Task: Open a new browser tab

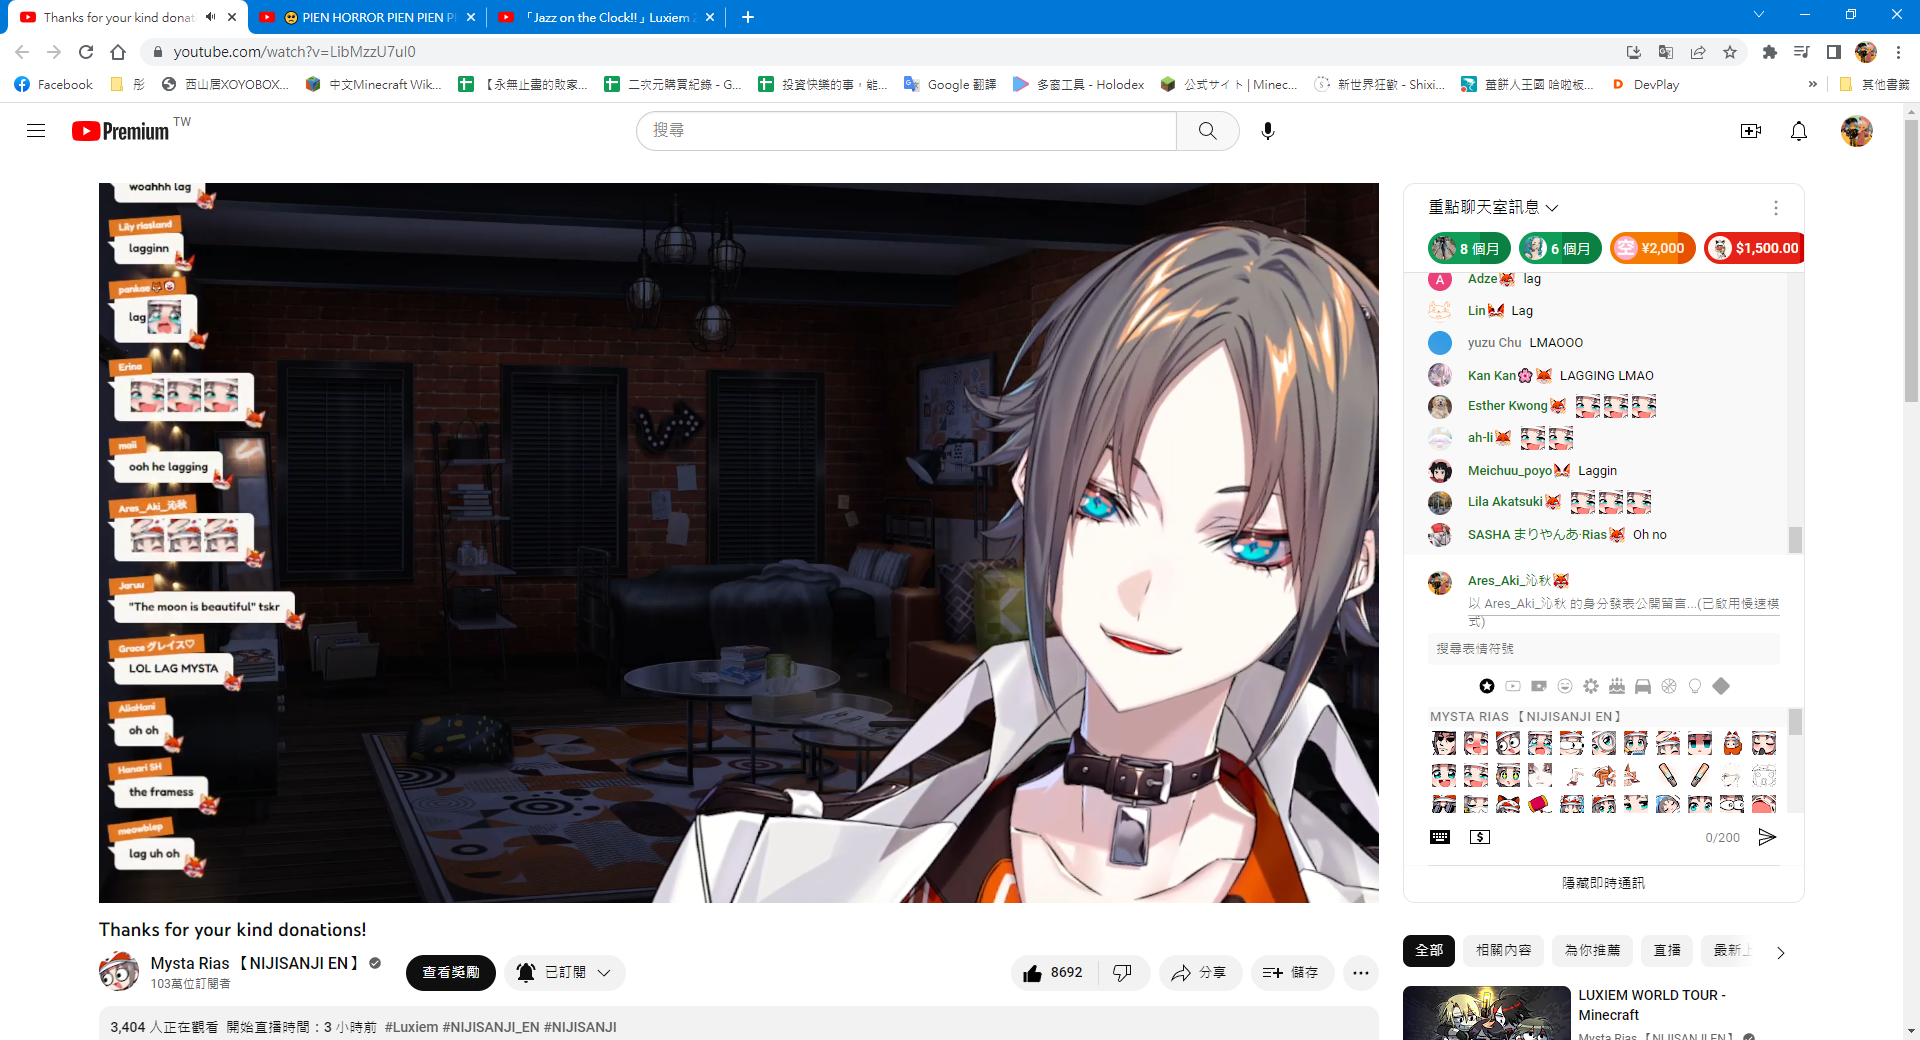Action: click(748, 17)
